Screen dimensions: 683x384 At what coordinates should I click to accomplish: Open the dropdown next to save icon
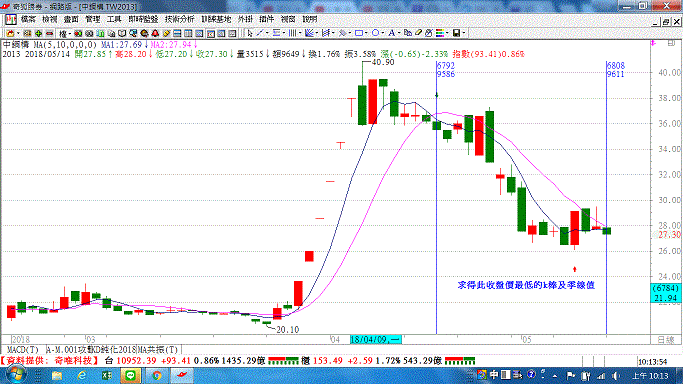[463, 33]
